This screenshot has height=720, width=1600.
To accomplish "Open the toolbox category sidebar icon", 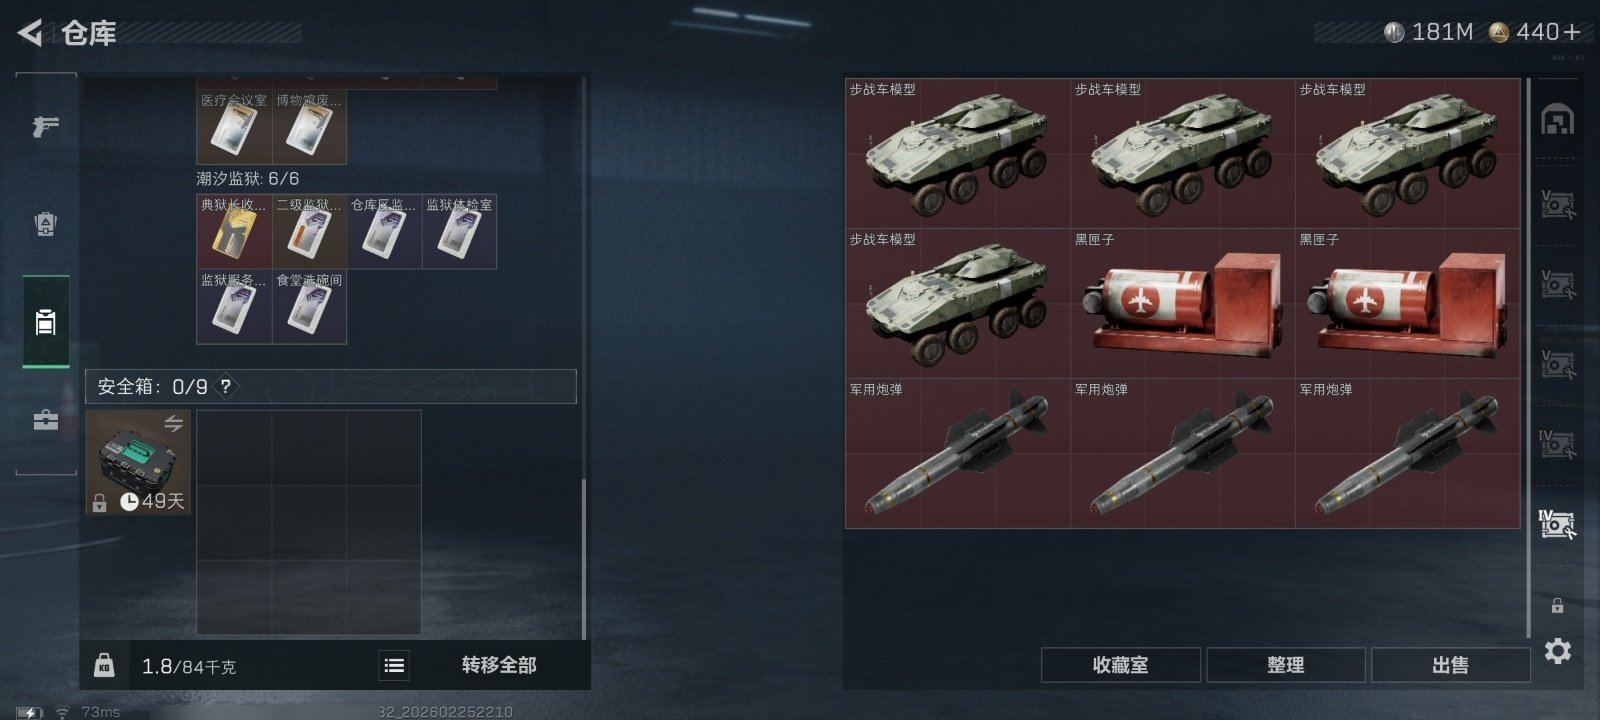I will [x=45, y=420].
